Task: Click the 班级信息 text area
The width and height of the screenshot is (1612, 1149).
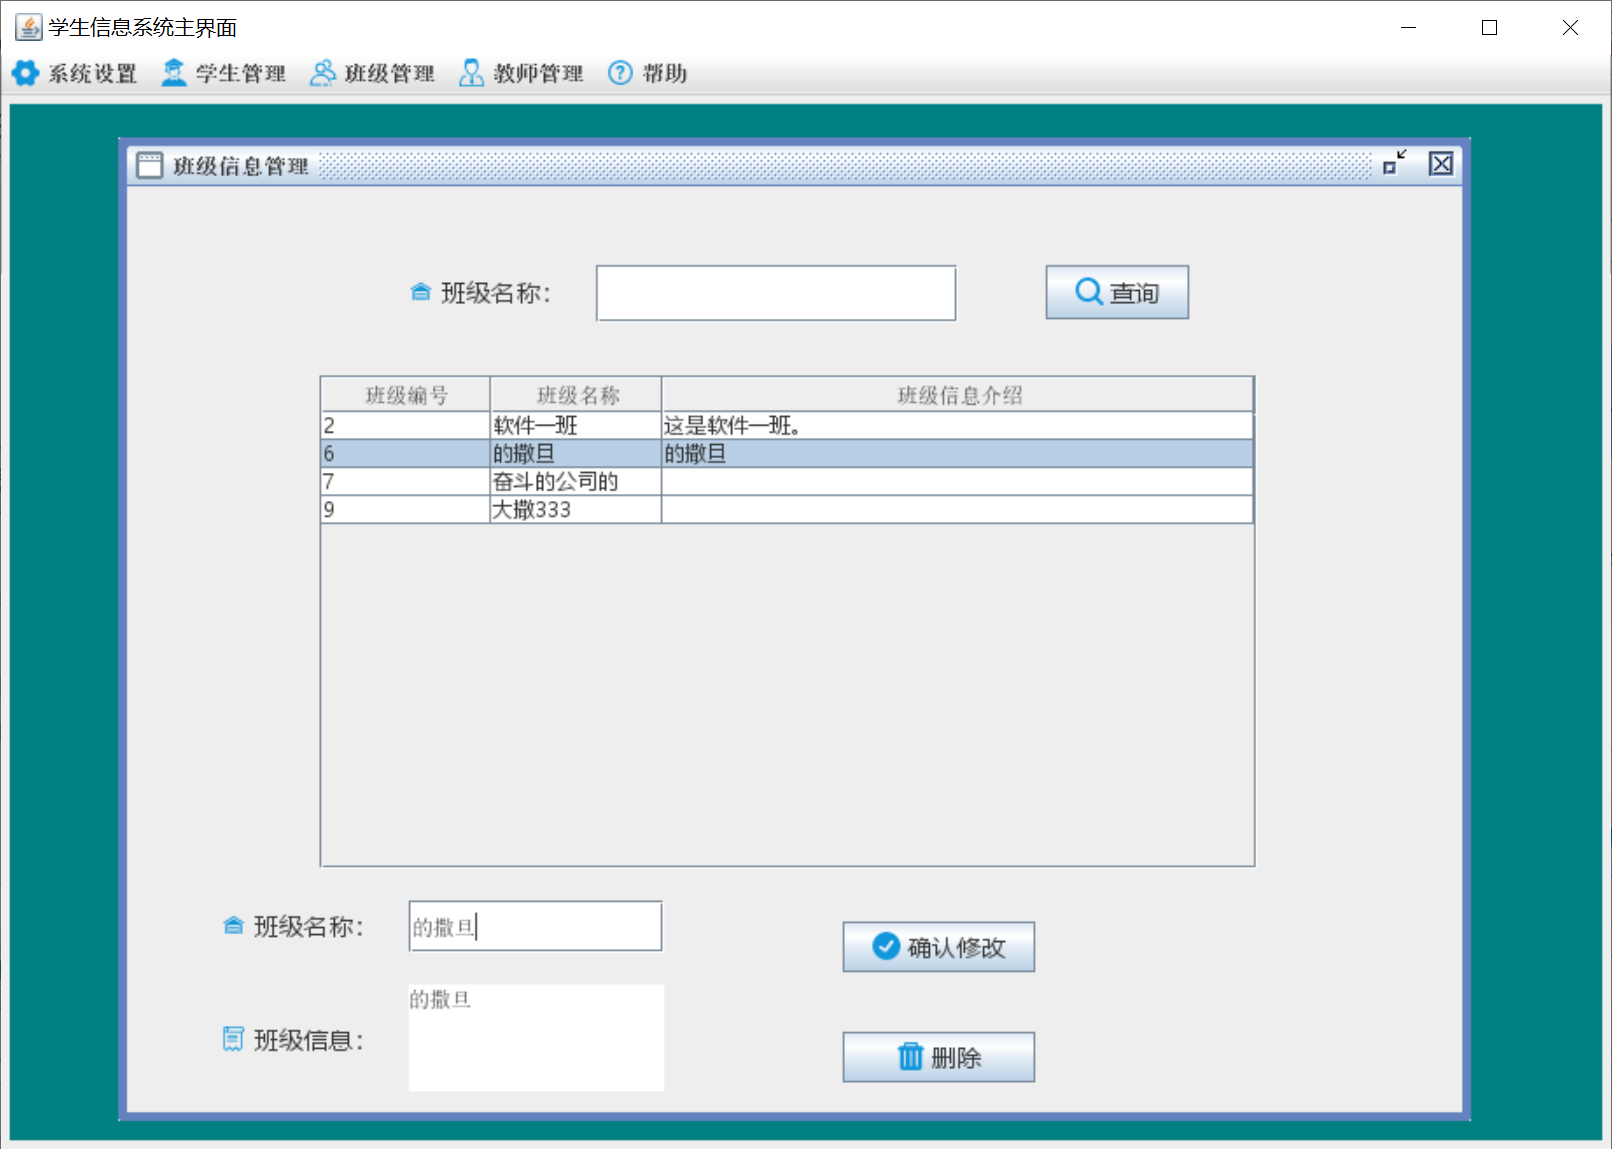Action: point(536,1037)
